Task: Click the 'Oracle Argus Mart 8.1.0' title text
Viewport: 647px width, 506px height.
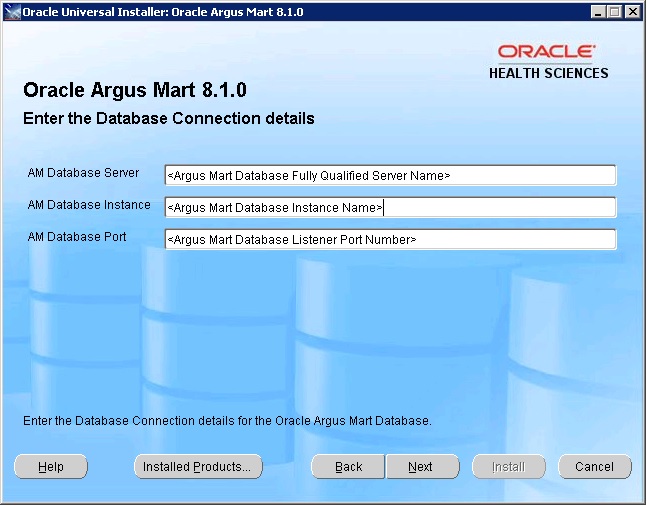Action: 135,90
